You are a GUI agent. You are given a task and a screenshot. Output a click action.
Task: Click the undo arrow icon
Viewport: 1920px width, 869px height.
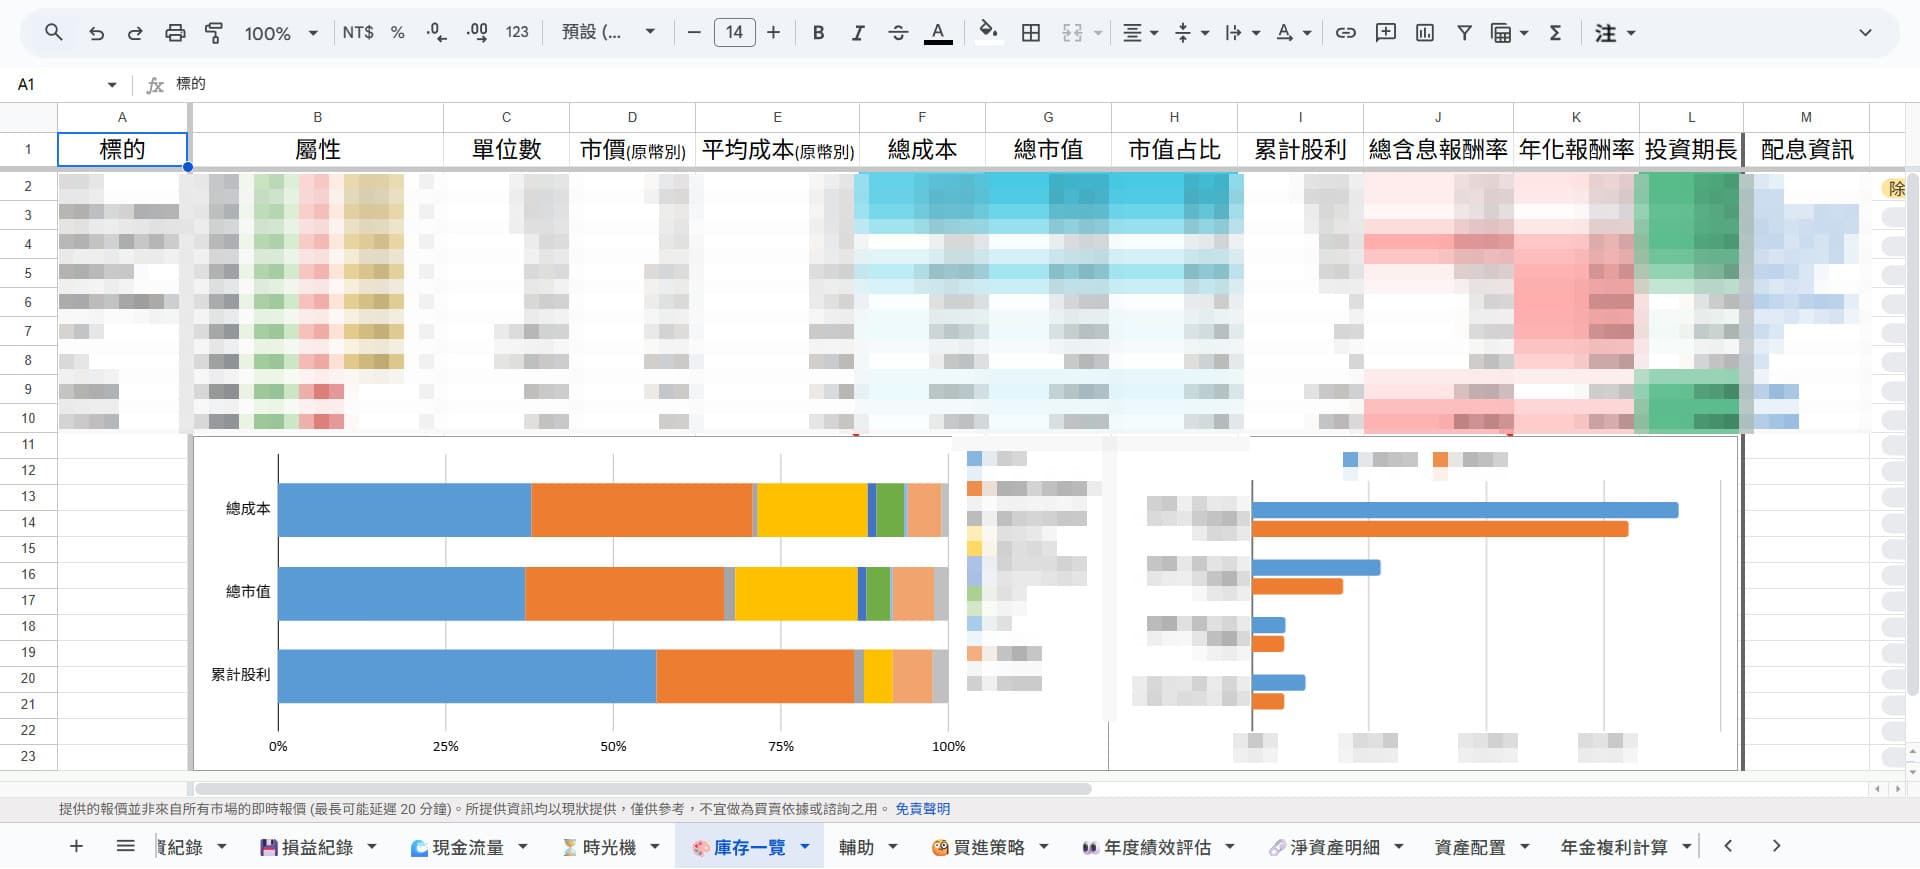96,33
